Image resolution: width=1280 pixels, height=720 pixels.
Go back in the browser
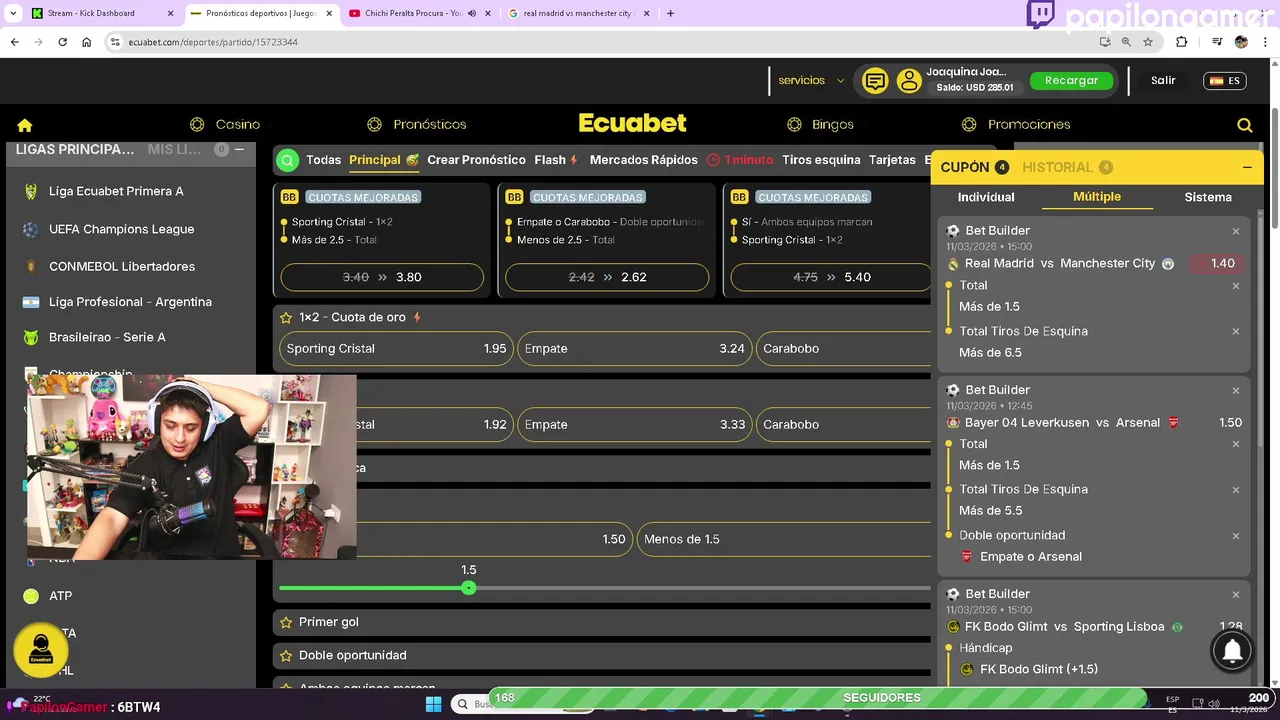(x=14, y=42)
